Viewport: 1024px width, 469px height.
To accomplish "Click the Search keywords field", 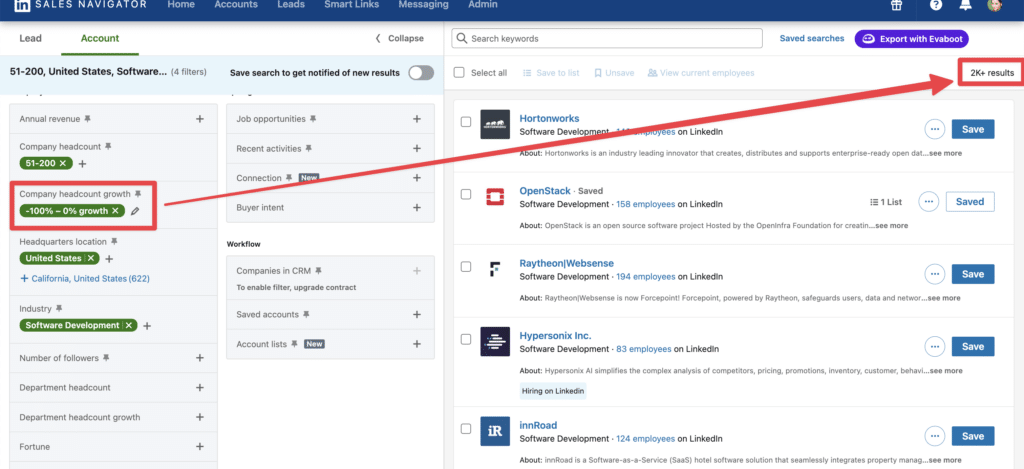I will [x=607, y=39].
